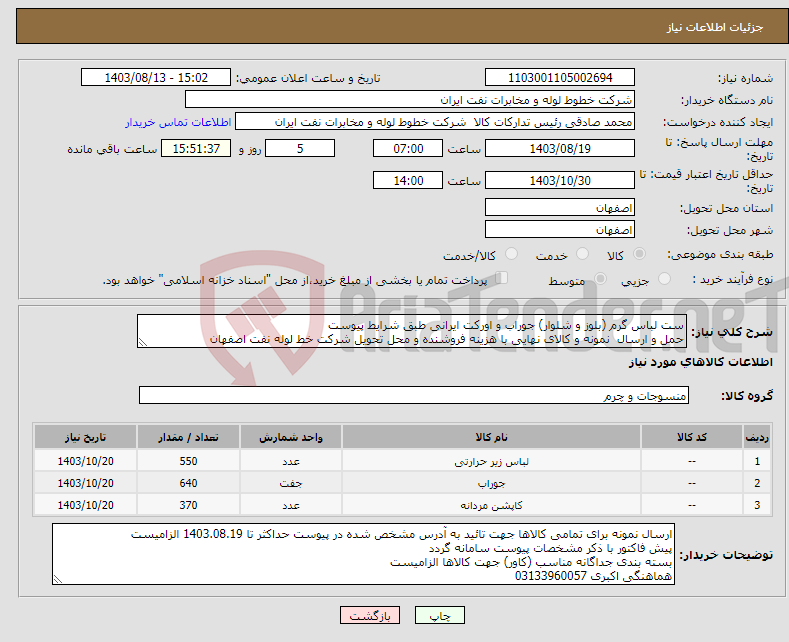The height and width of the screenshot is (642, 789).
Task: Open اطلاعات تماس خریدار link
Action: point(178,122)
